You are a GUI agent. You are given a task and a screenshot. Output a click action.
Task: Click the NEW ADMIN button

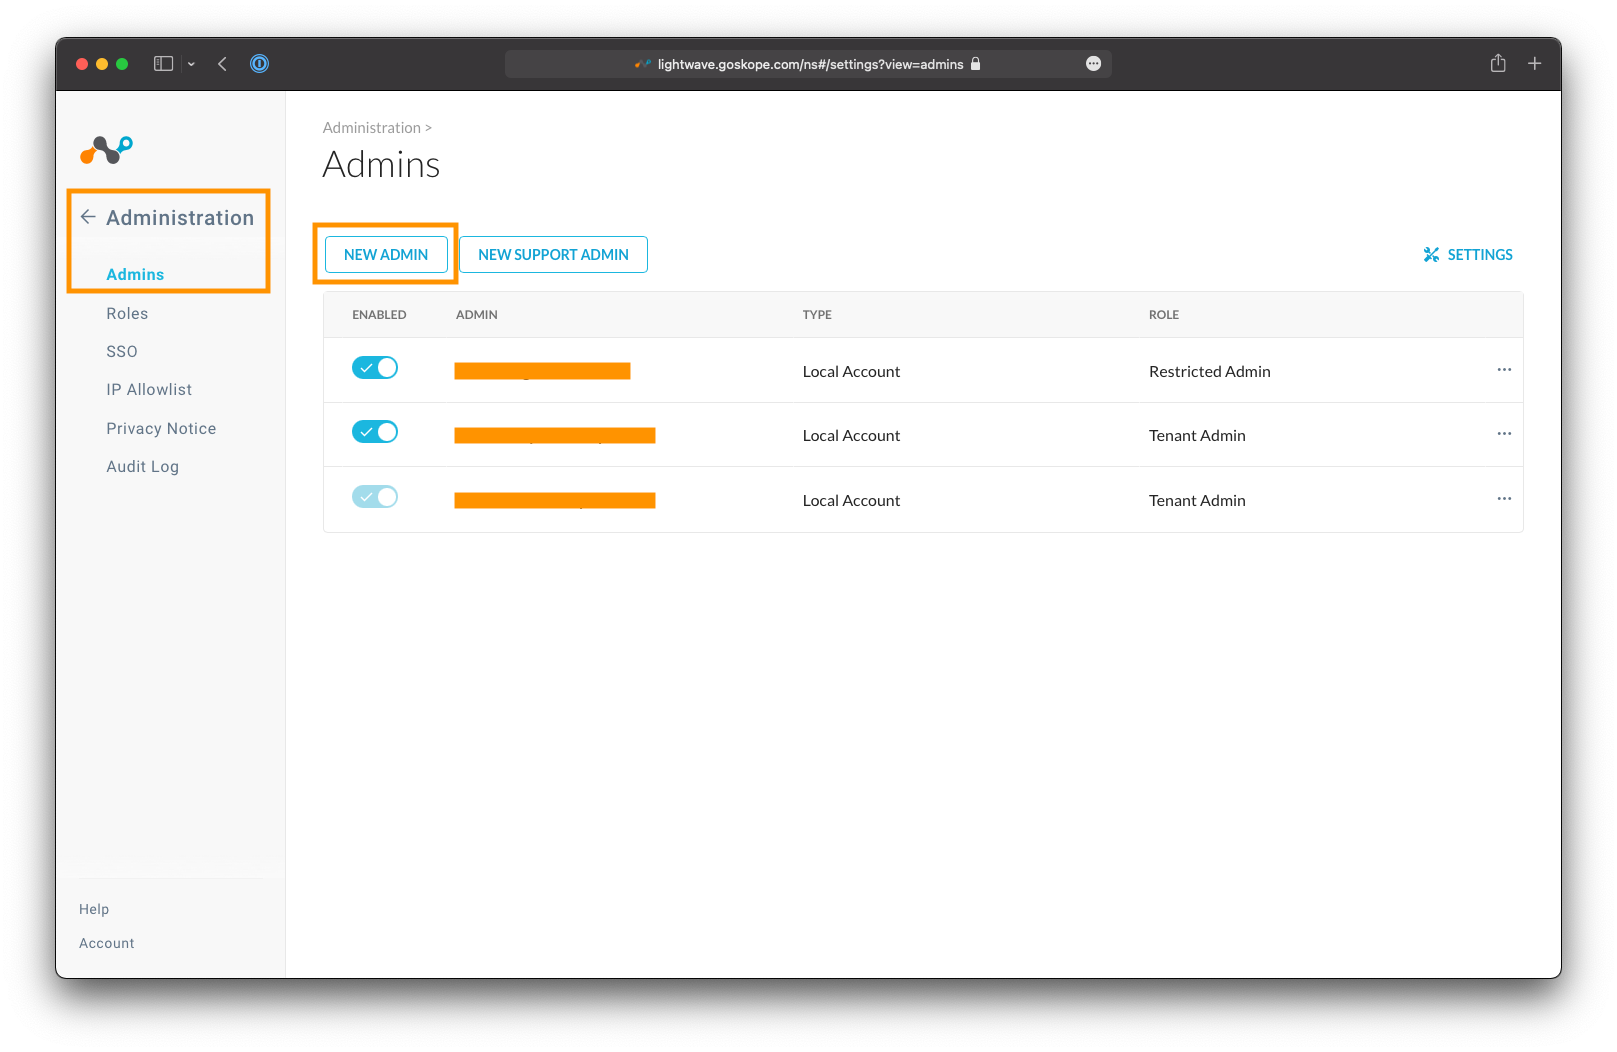tap(386, 255)
